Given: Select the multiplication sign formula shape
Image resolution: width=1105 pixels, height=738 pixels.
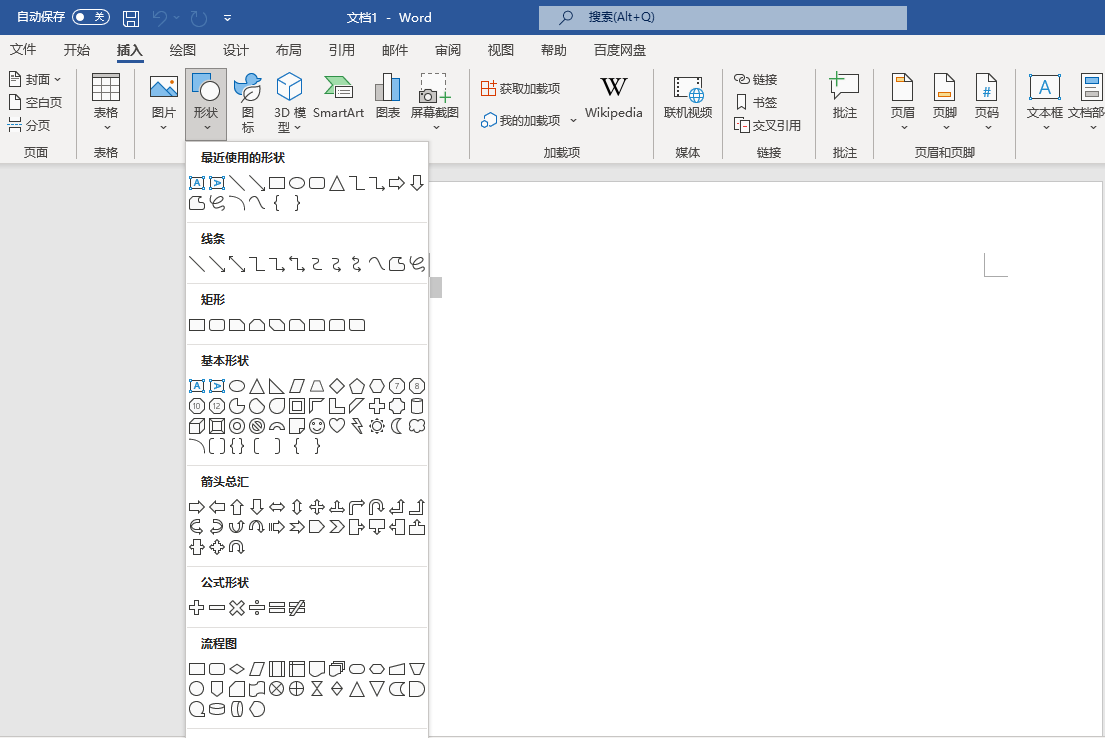Looking at the screenshot, I should click(237, 608).
